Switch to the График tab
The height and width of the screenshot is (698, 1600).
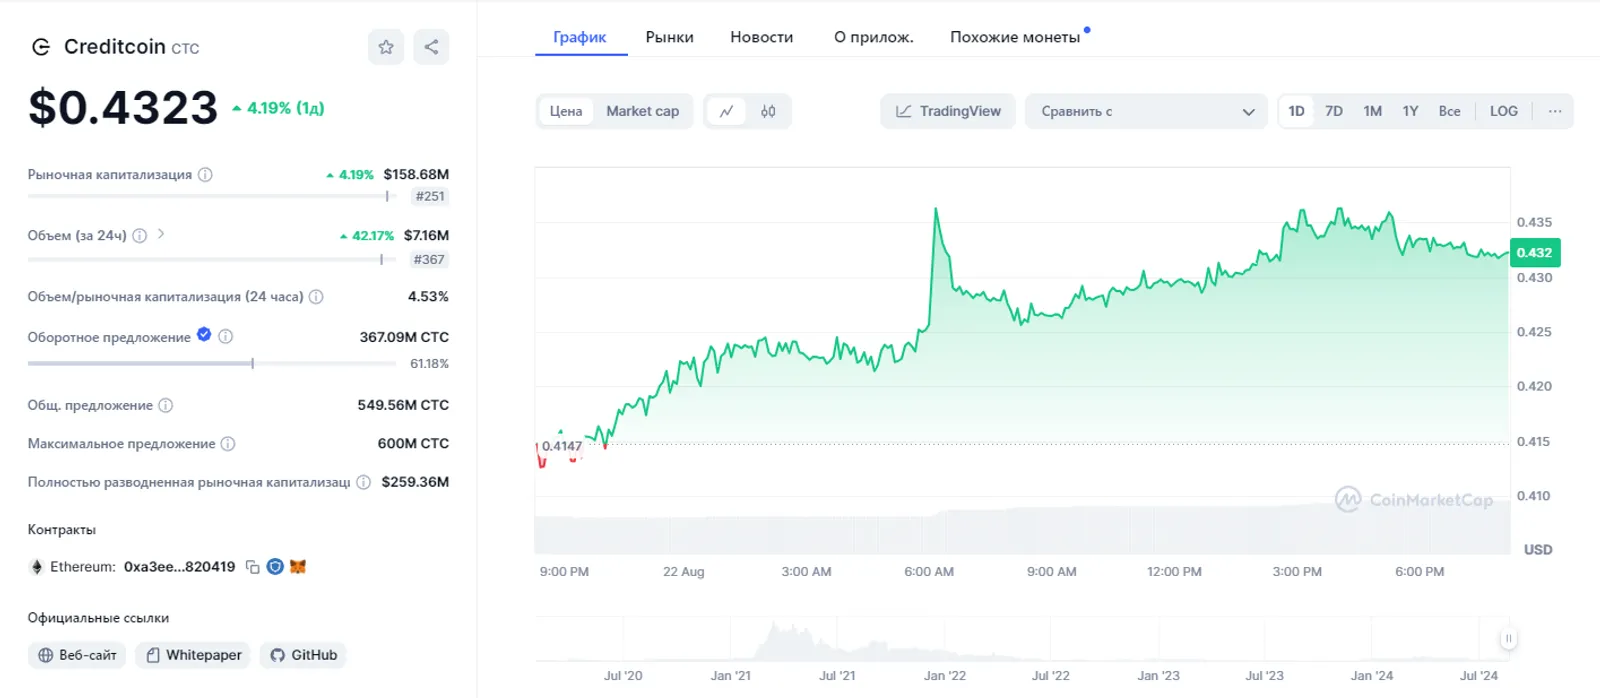[580, 37]
